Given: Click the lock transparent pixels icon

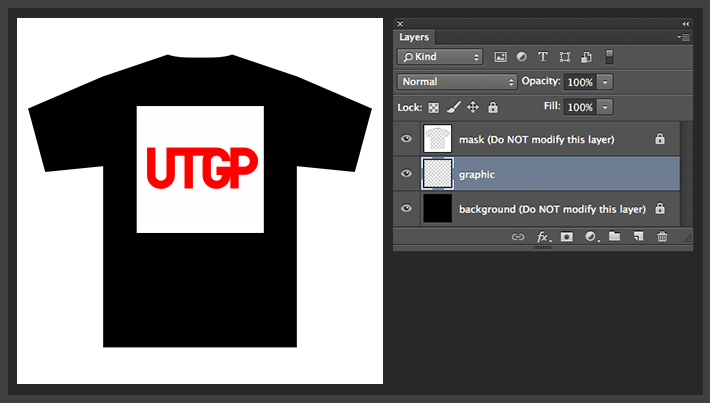Looking at the screenshot, I should point(434,107).
